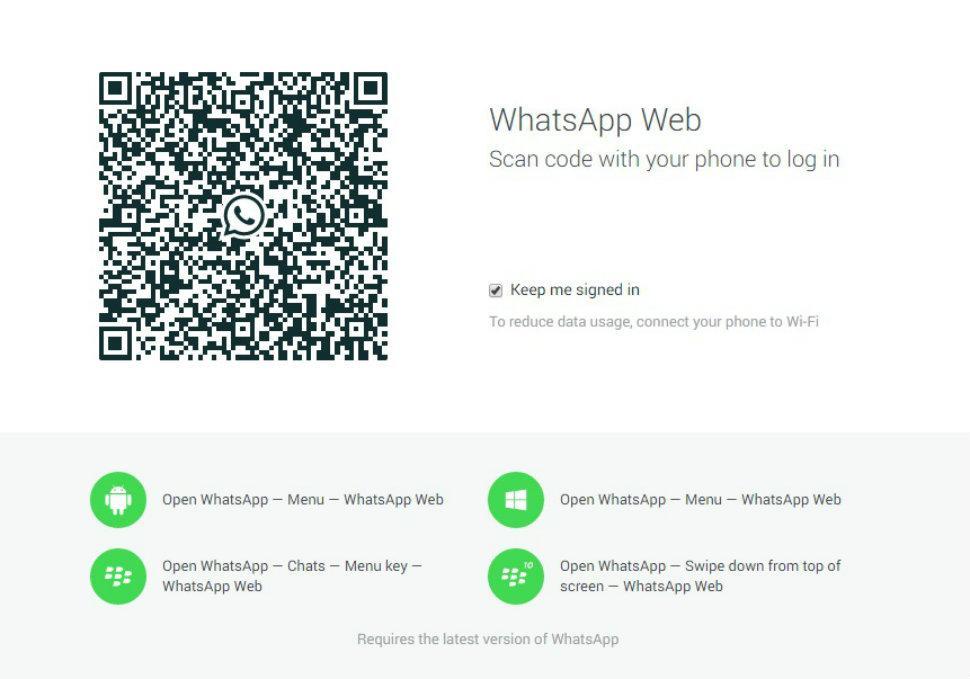Uncheck the Keep me signed in checkbox

pos(496,290)
